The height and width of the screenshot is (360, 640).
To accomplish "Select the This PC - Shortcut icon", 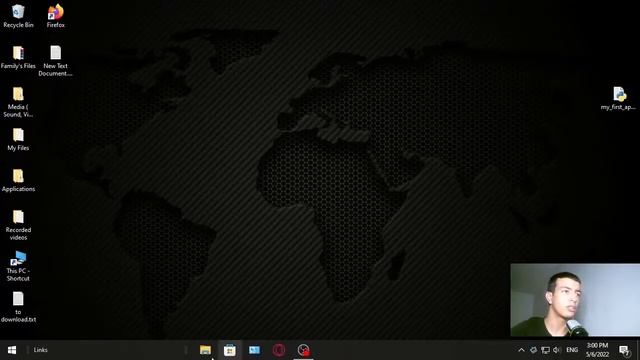I will point(18,266).
